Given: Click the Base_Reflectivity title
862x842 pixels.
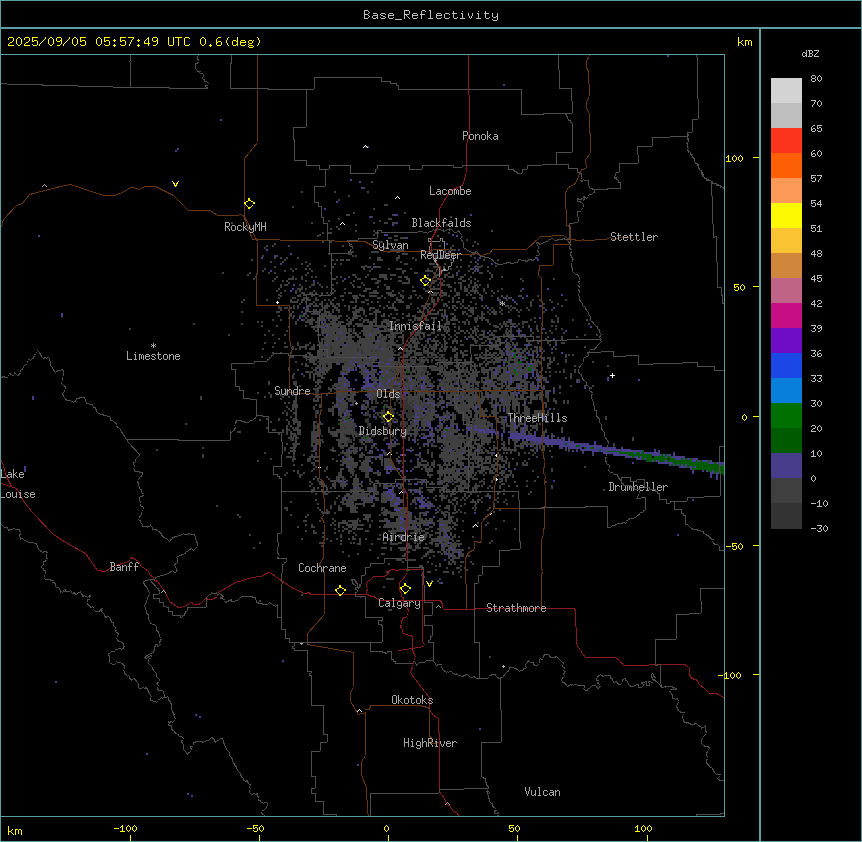Looking at the screenshot, I should [x=431, y=15].
